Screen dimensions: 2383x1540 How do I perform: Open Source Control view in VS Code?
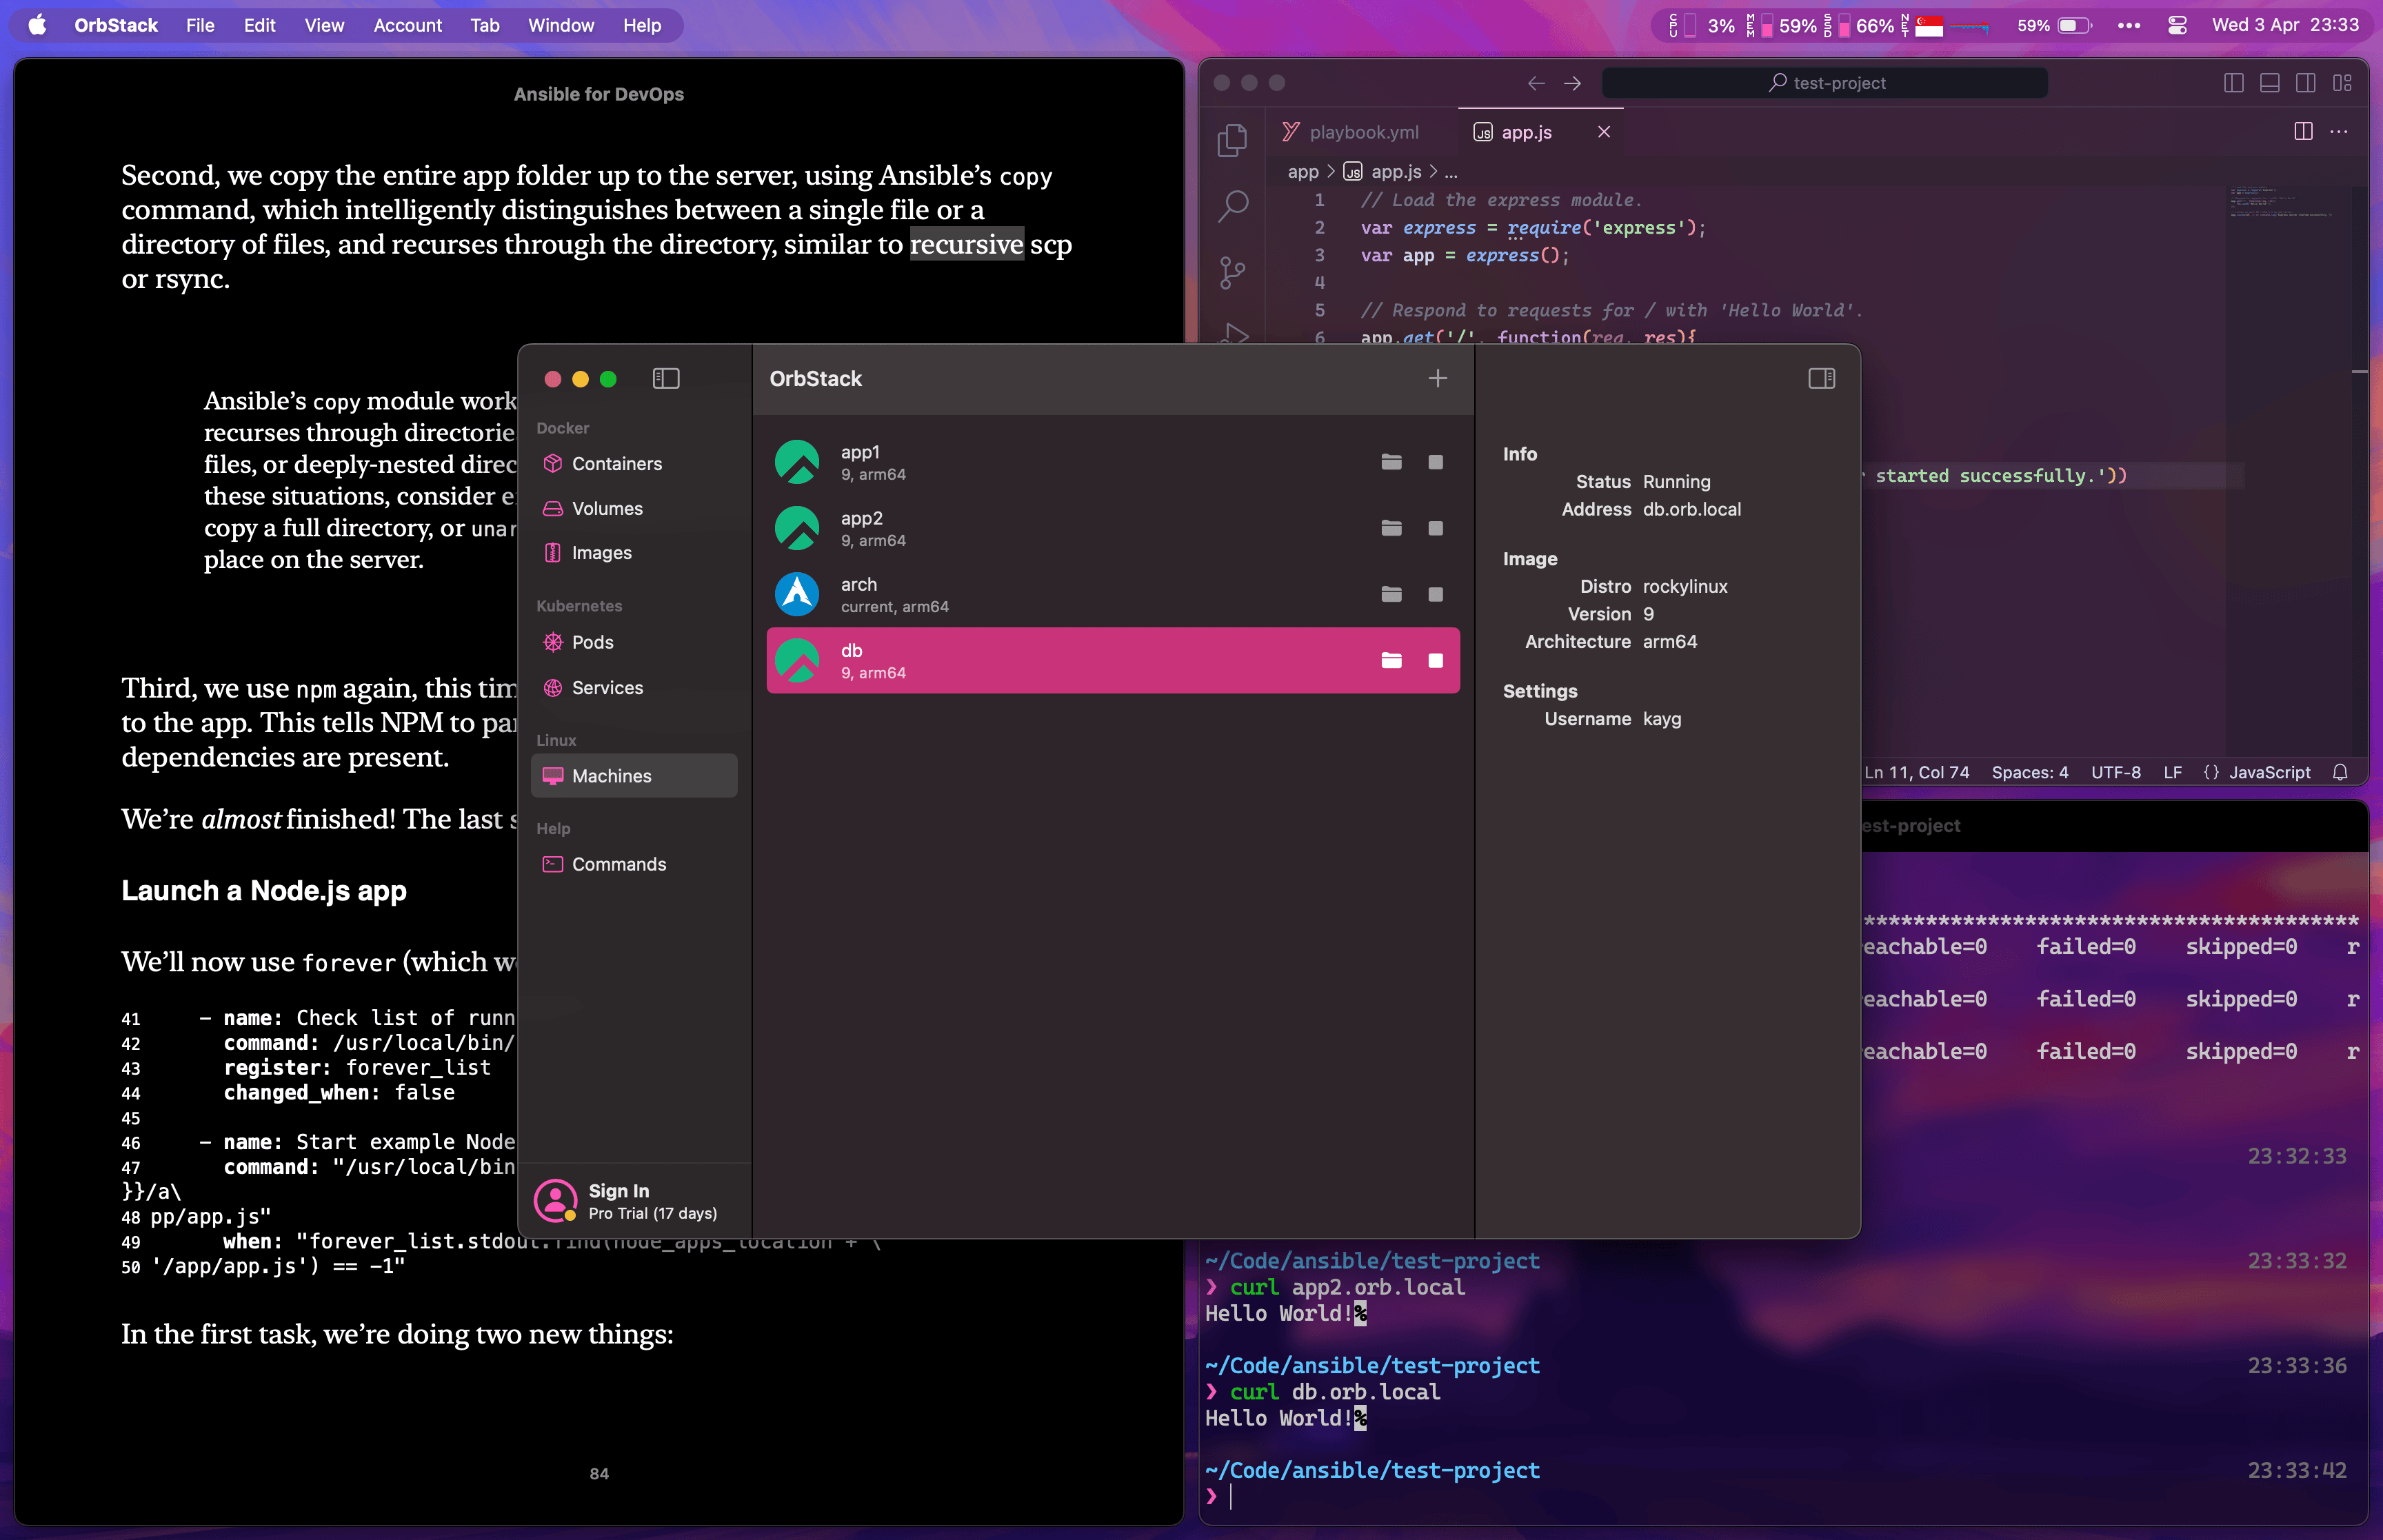(x=1234, y=271)
